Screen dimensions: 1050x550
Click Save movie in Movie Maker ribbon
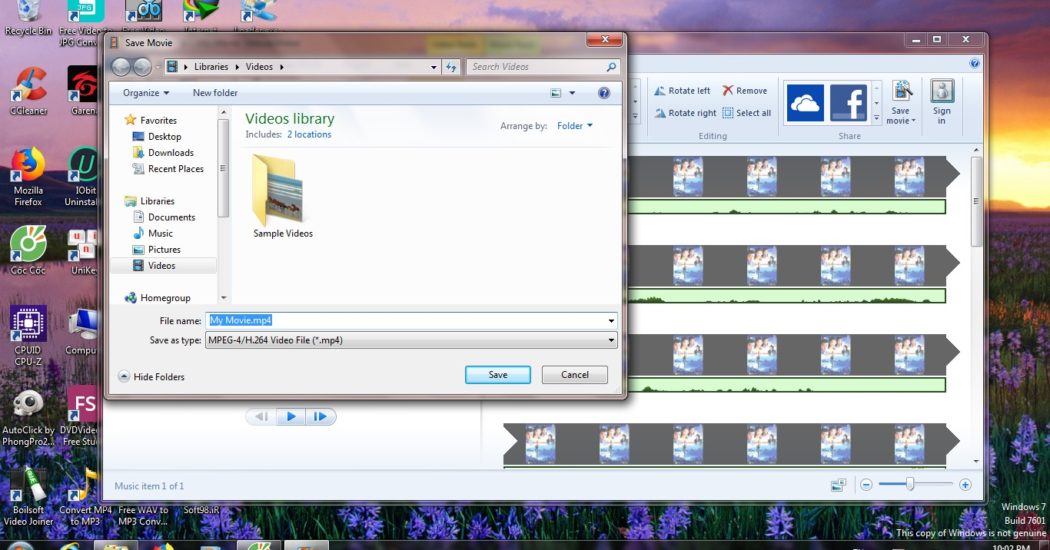coord(901,102)
